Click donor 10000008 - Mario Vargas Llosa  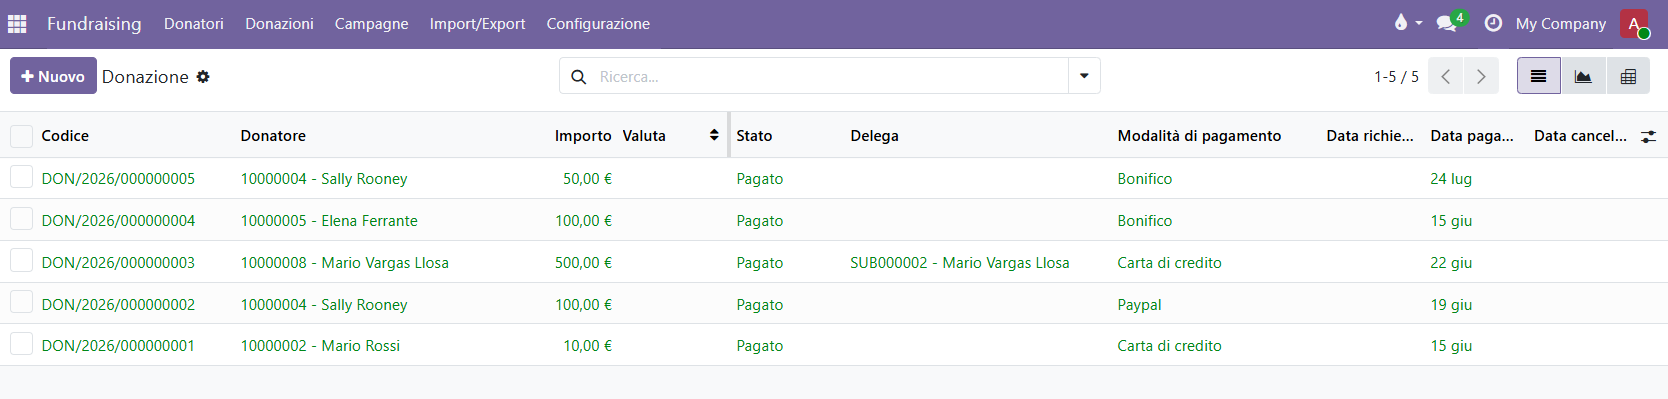point(344,262)
